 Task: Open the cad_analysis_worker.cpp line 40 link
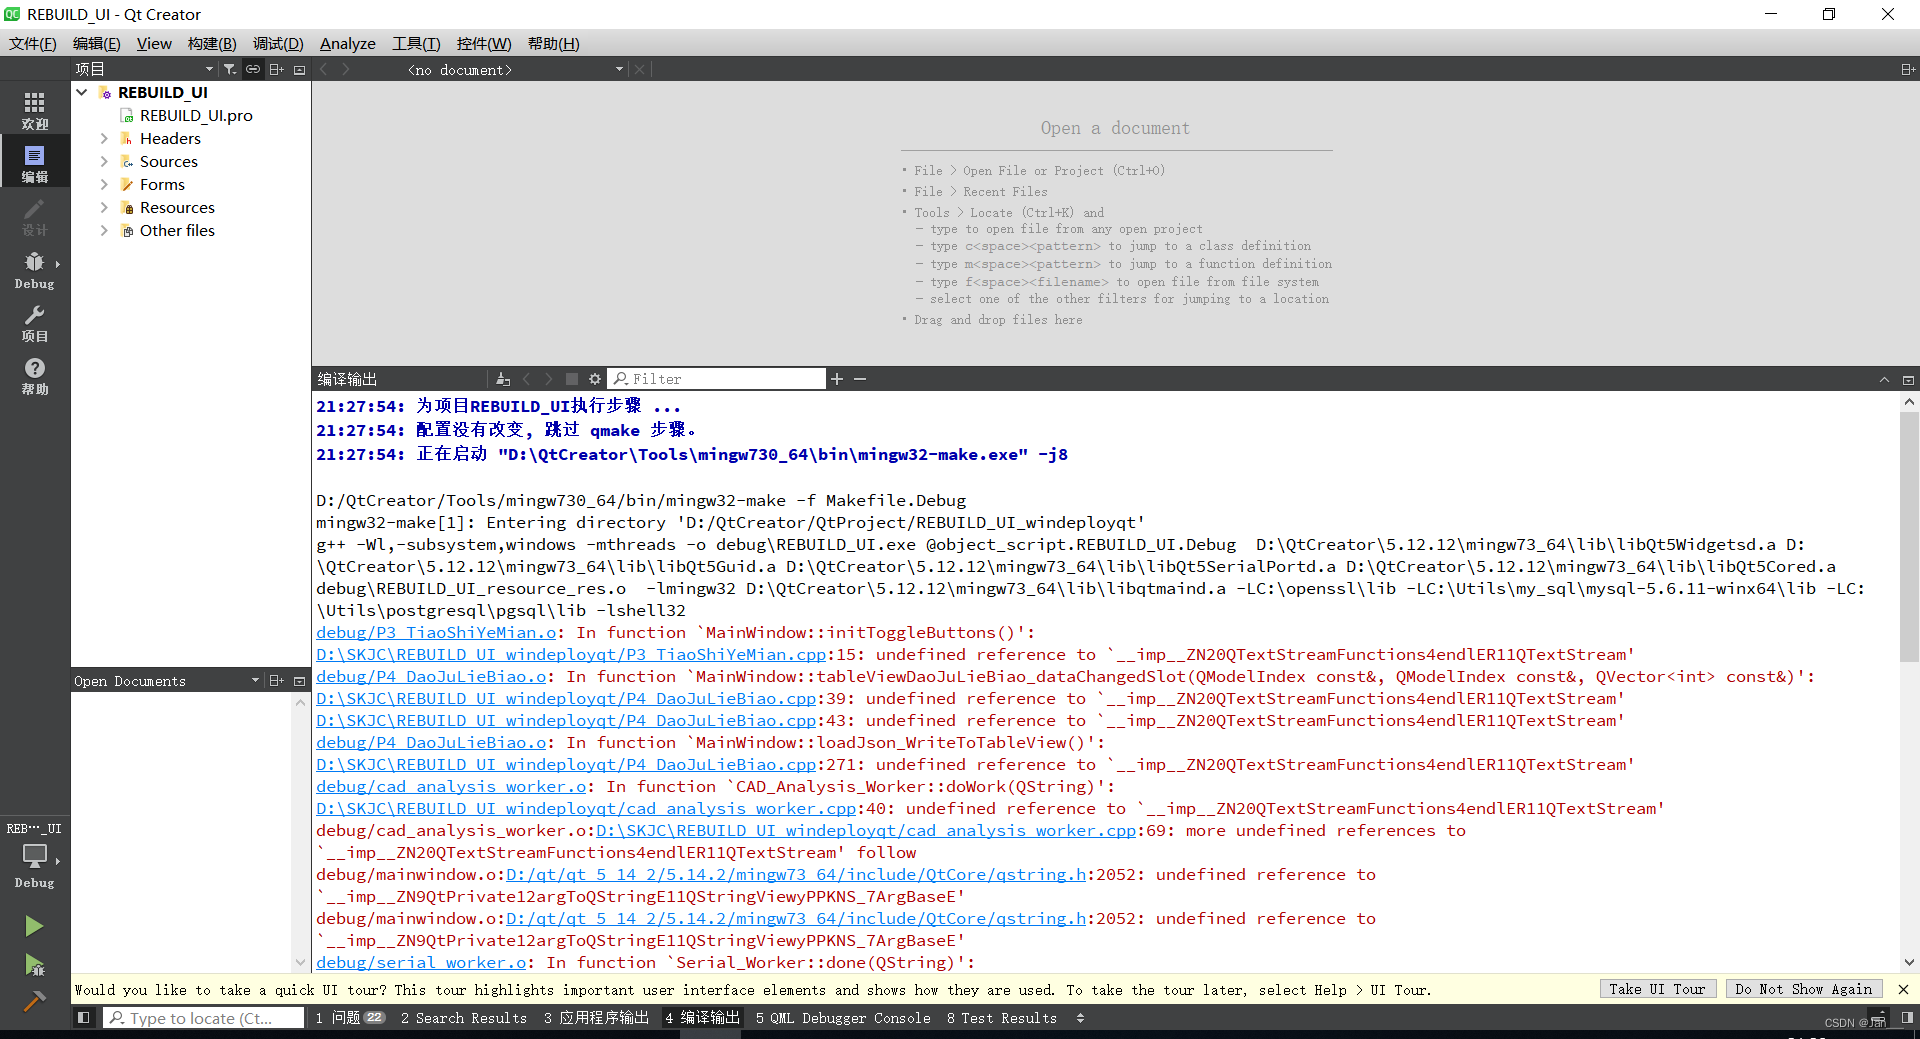586,808
